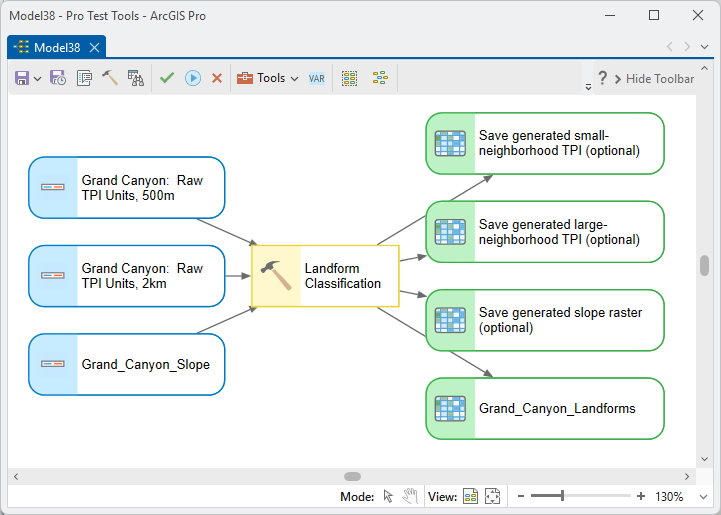Click the Fit to Window view icon
This screenshot has width=721, height=515.
point(492,497)
